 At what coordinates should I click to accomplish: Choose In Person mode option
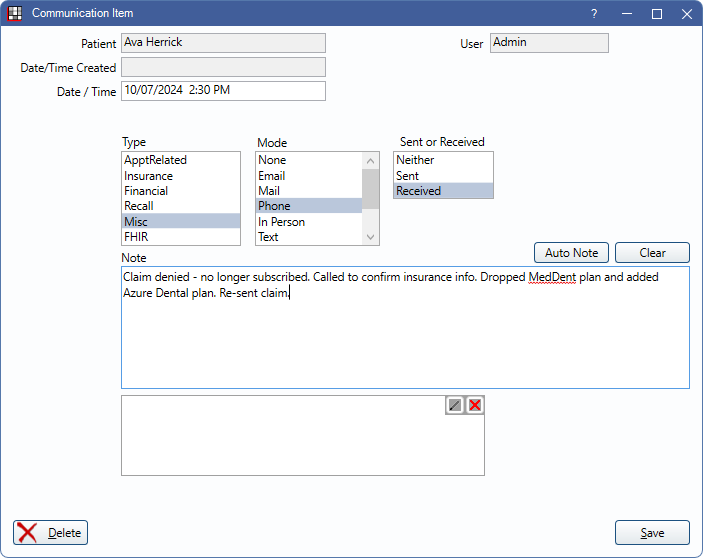281,222
